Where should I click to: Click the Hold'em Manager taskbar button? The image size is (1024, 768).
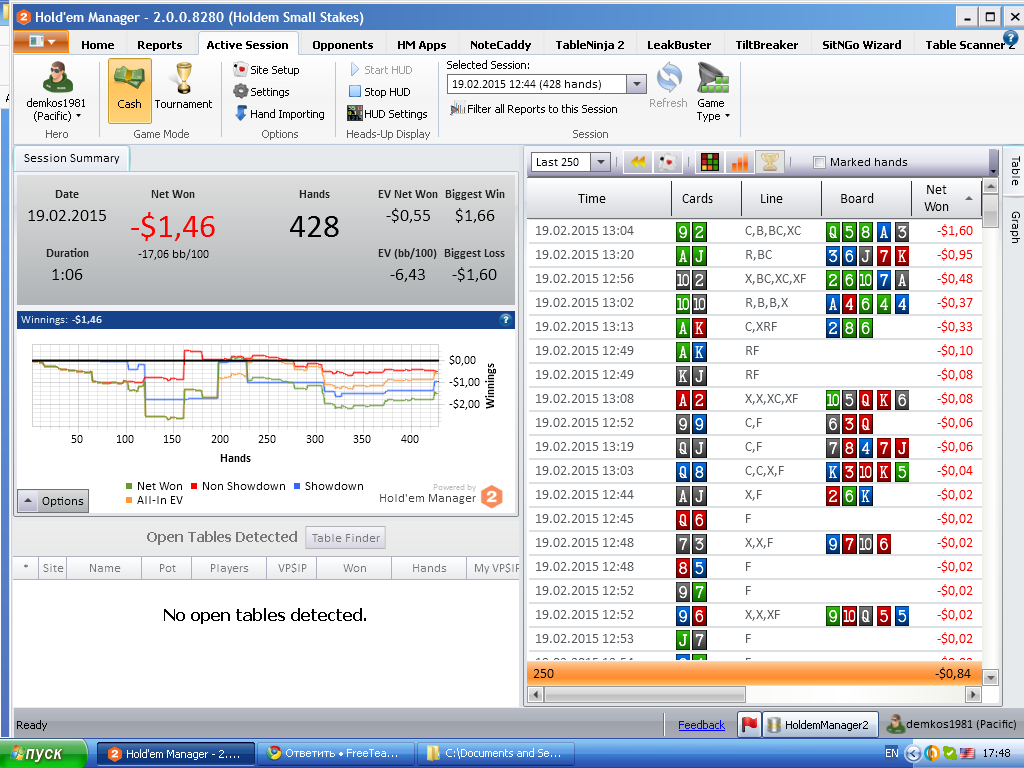point(176,753)
